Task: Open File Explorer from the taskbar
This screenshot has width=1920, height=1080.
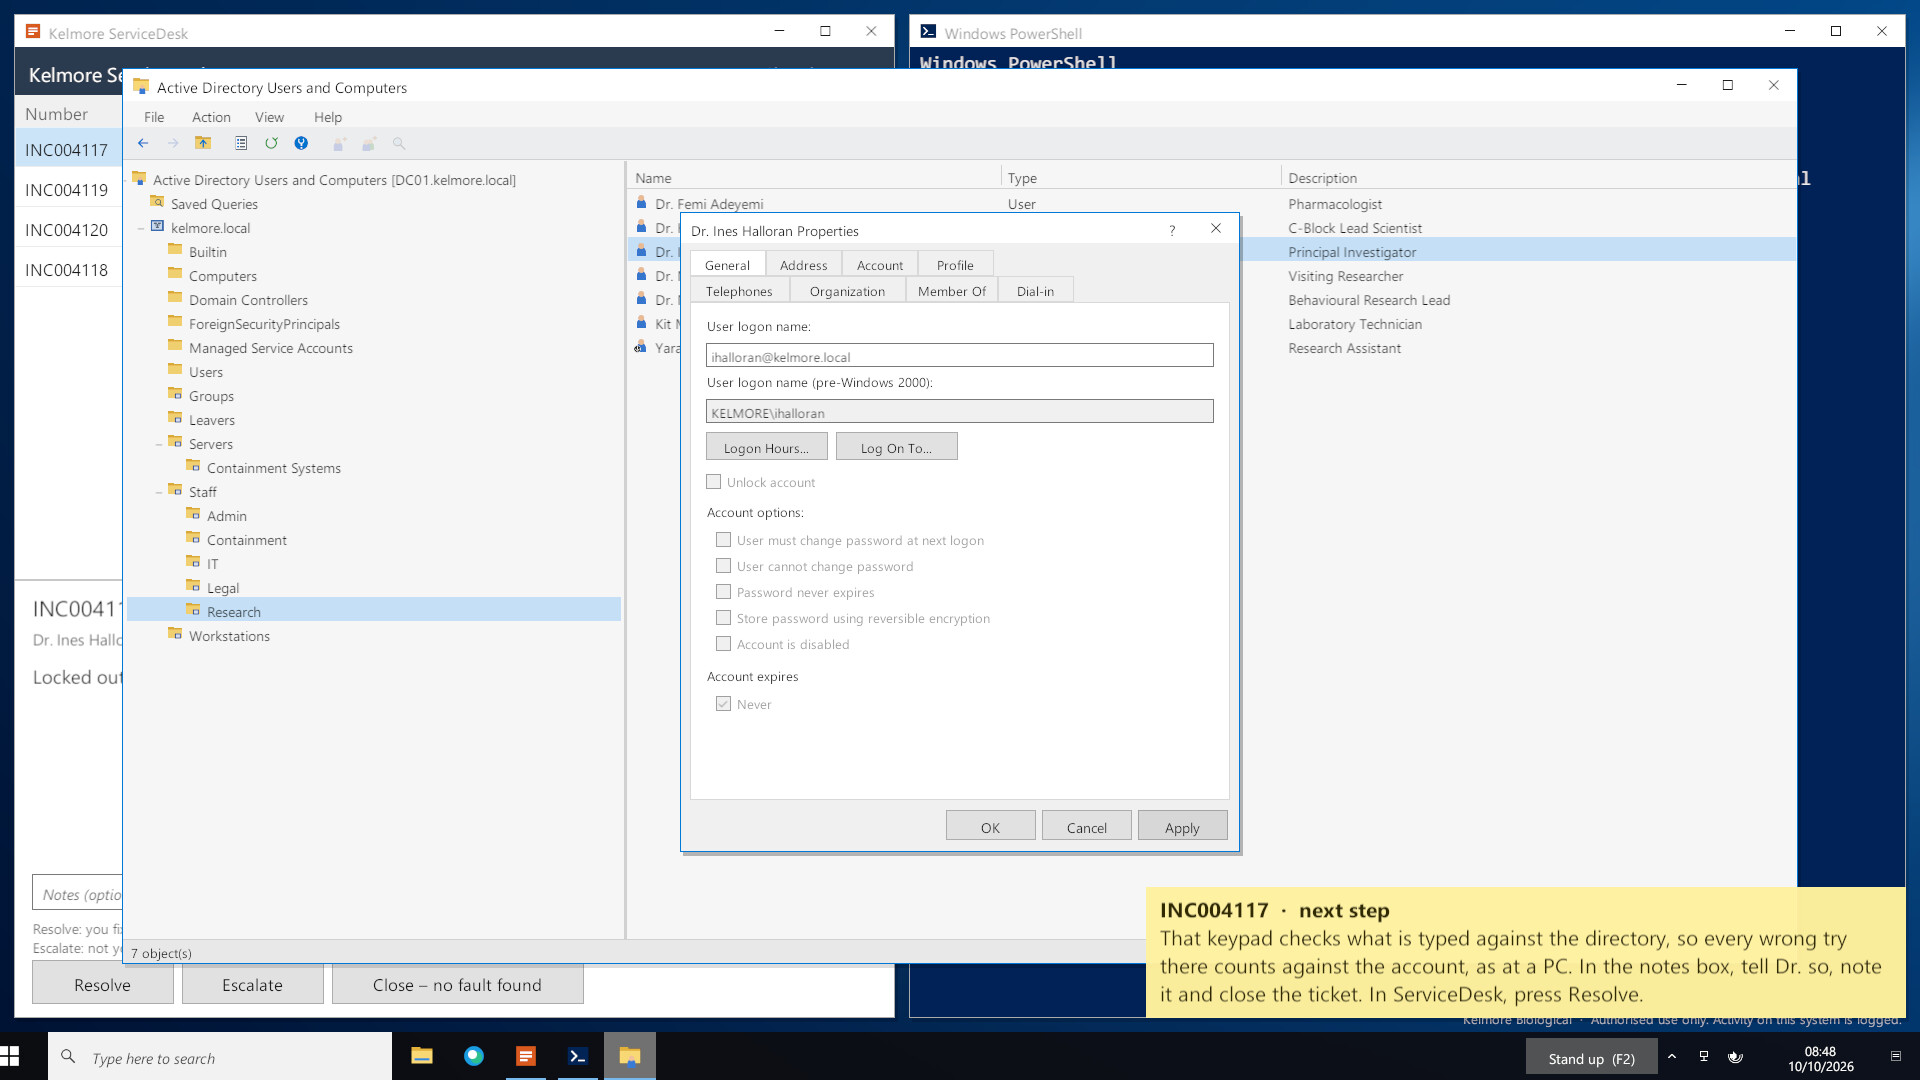Action: [422, 1056]
